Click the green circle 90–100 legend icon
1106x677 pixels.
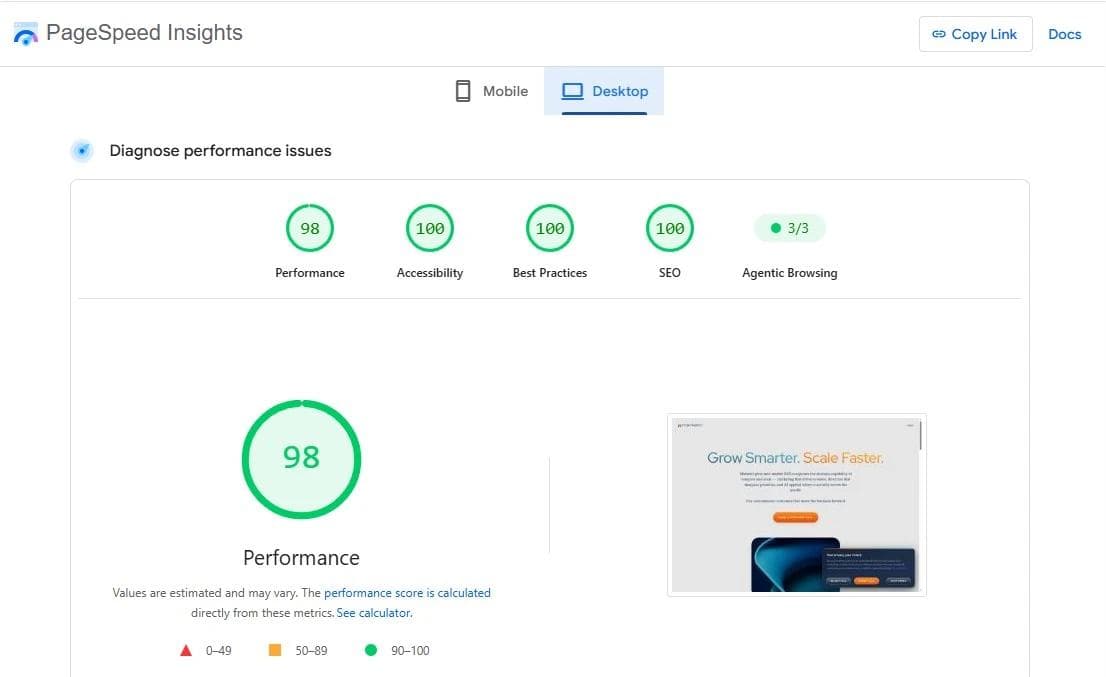(x=370, y=650)
